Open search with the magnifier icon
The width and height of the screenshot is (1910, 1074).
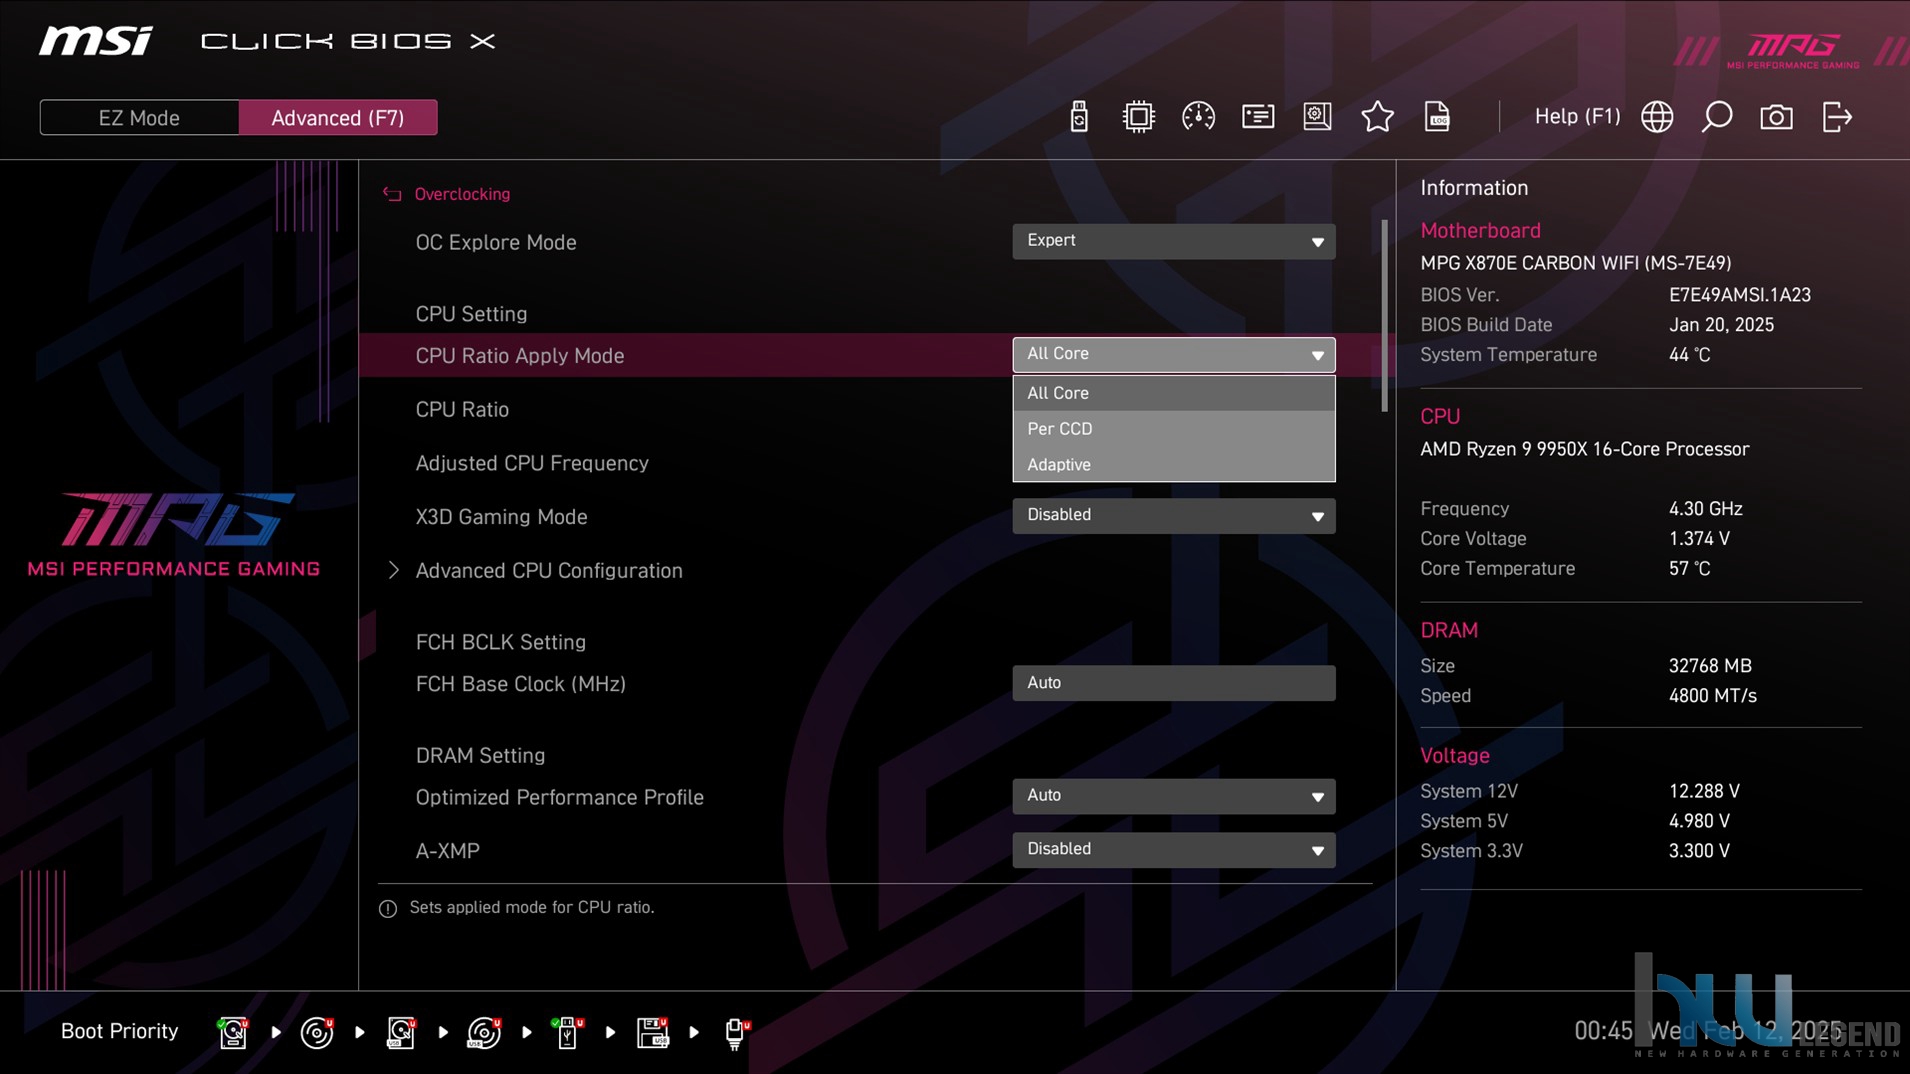(1717, 117)
